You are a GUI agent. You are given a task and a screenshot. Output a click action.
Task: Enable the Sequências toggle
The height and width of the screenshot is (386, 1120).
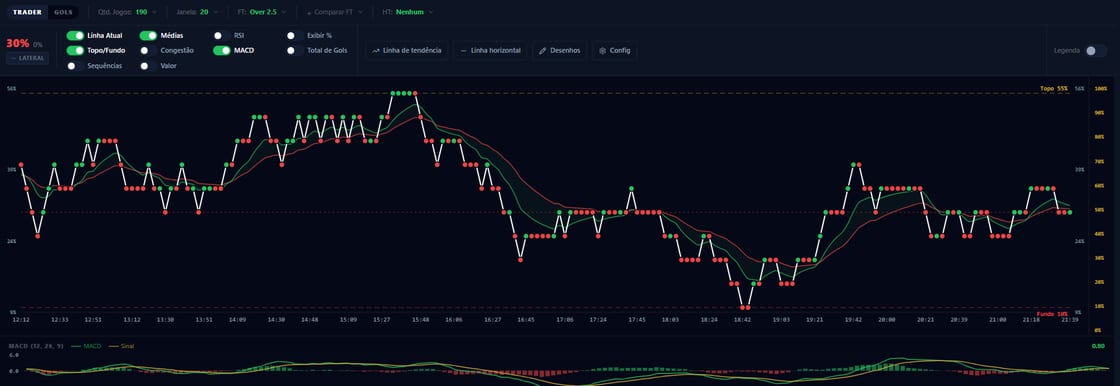pos(75,66)
